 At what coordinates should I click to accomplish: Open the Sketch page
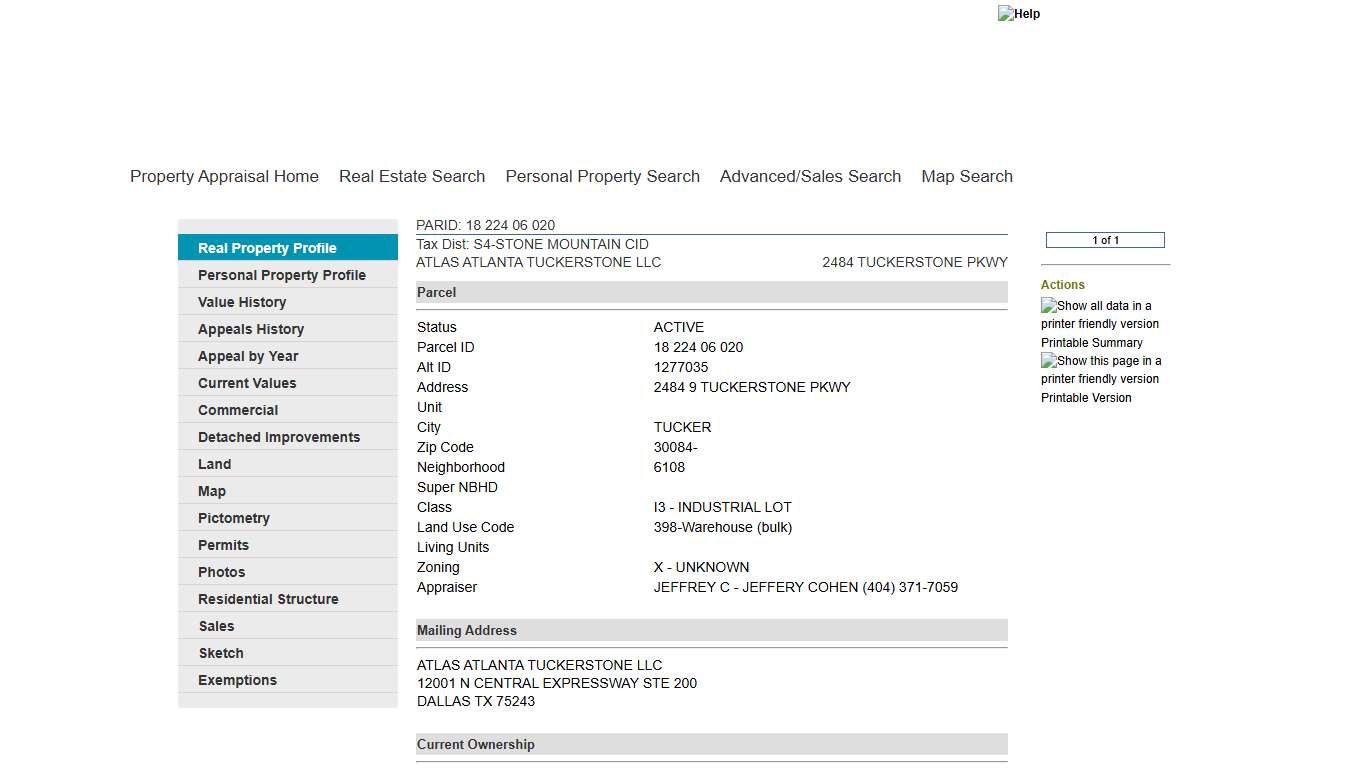220,653
